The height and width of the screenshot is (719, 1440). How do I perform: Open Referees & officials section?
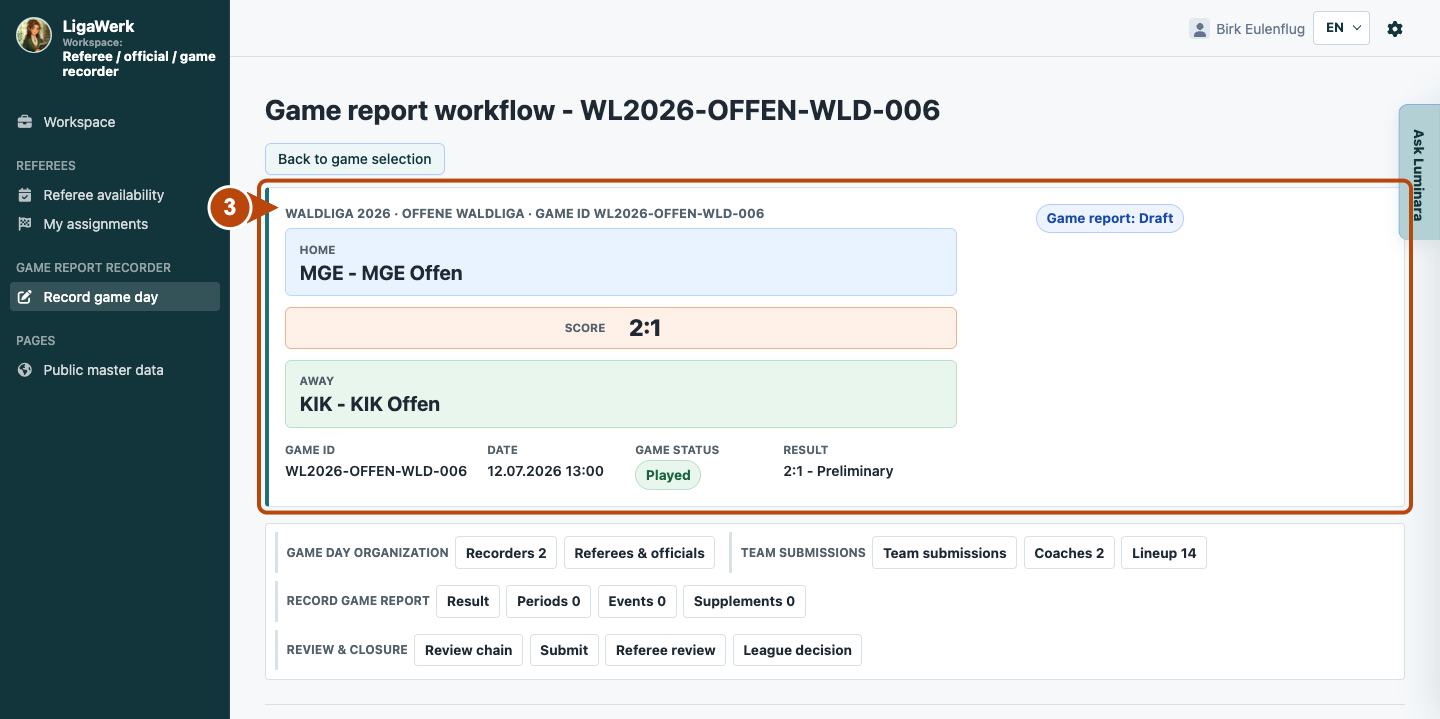click(x=640, y=553)
